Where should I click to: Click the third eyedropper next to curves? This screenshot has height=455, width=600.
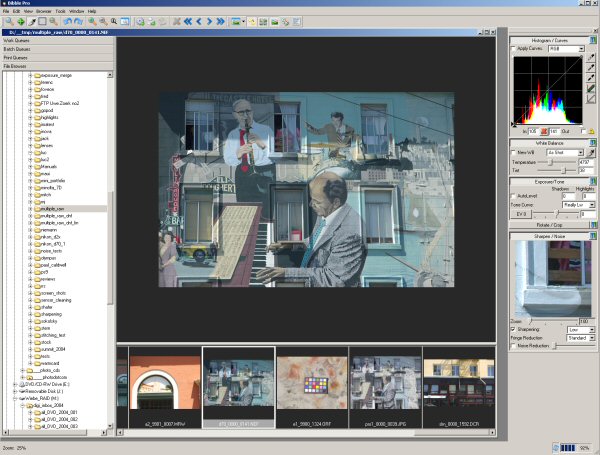(x=591, y=78)
